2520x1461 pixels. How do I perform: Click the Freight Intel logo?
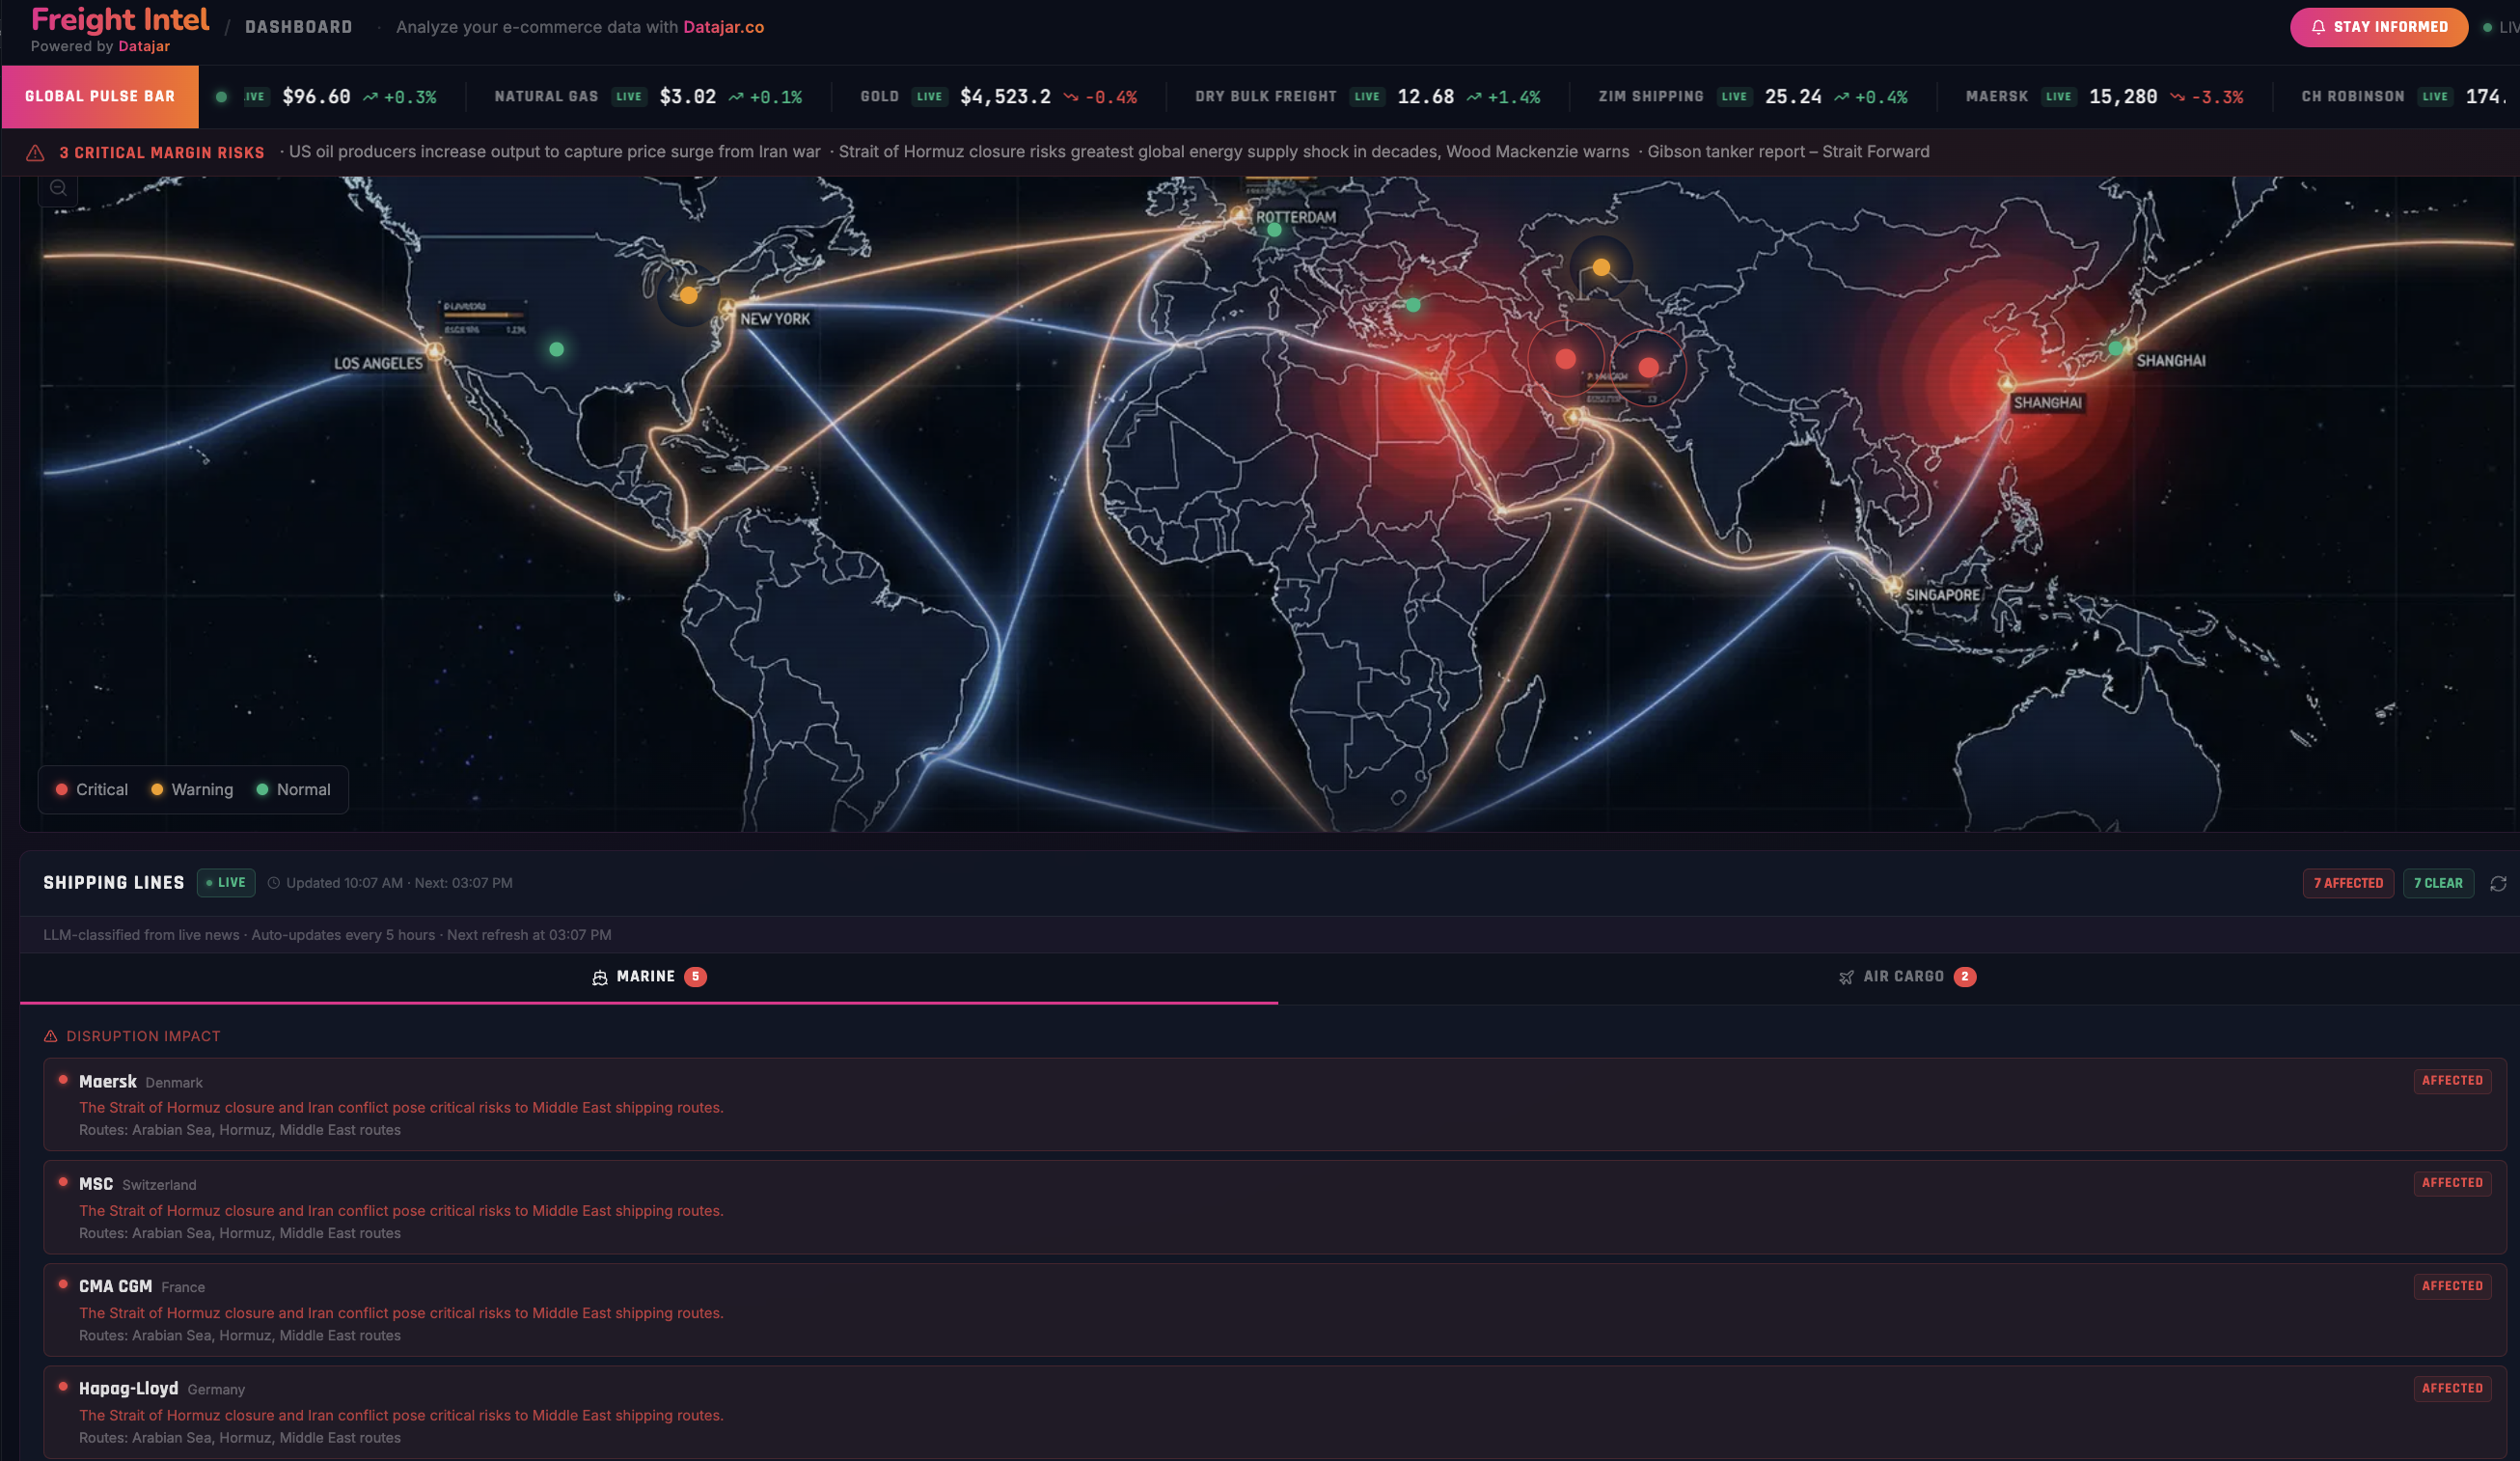pos(120,20)
